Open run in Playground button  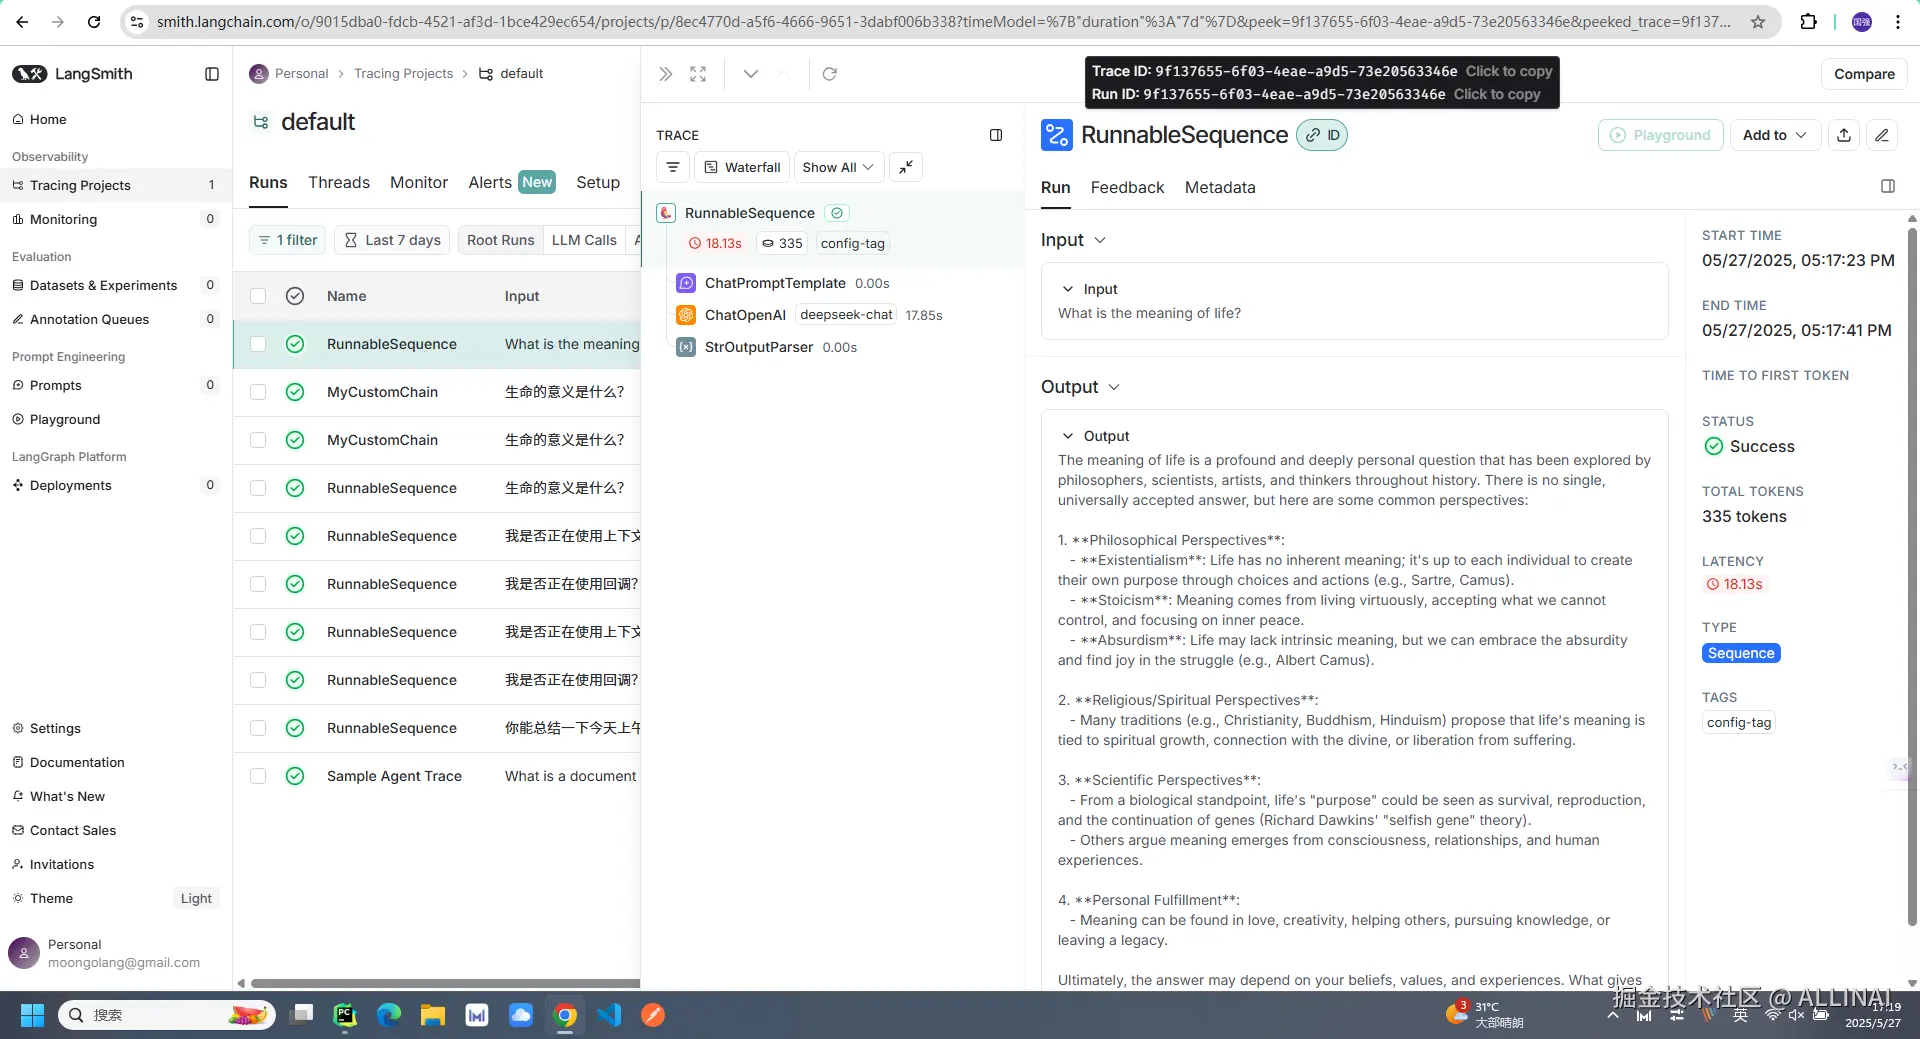pyautogui.click(x=1660, y=135)
